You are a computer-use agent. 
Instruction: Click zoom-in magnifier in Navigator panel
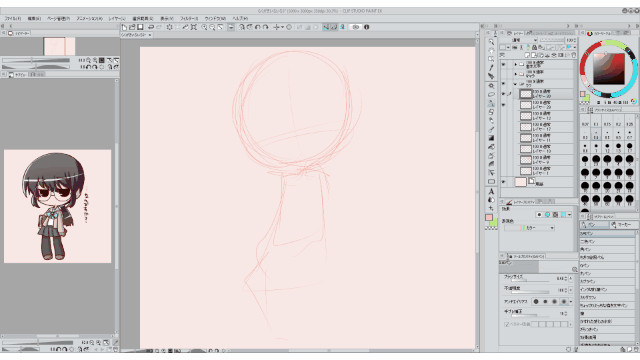point(95,60)
